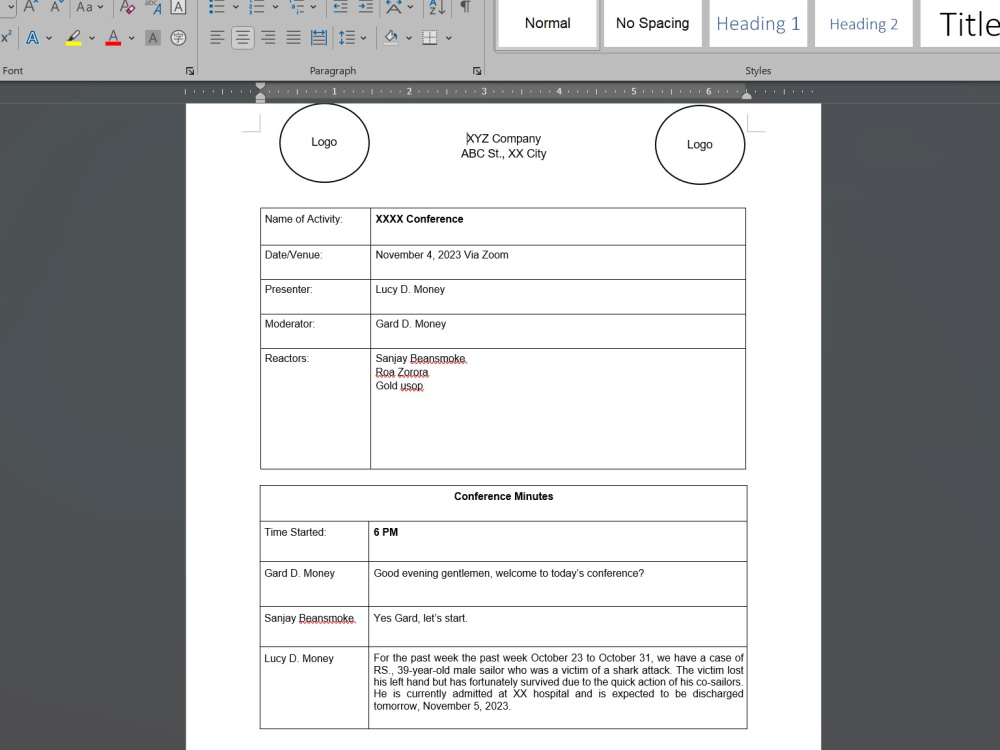
Task: Justify the paragraph text
Action: click(x=293, y=38)
